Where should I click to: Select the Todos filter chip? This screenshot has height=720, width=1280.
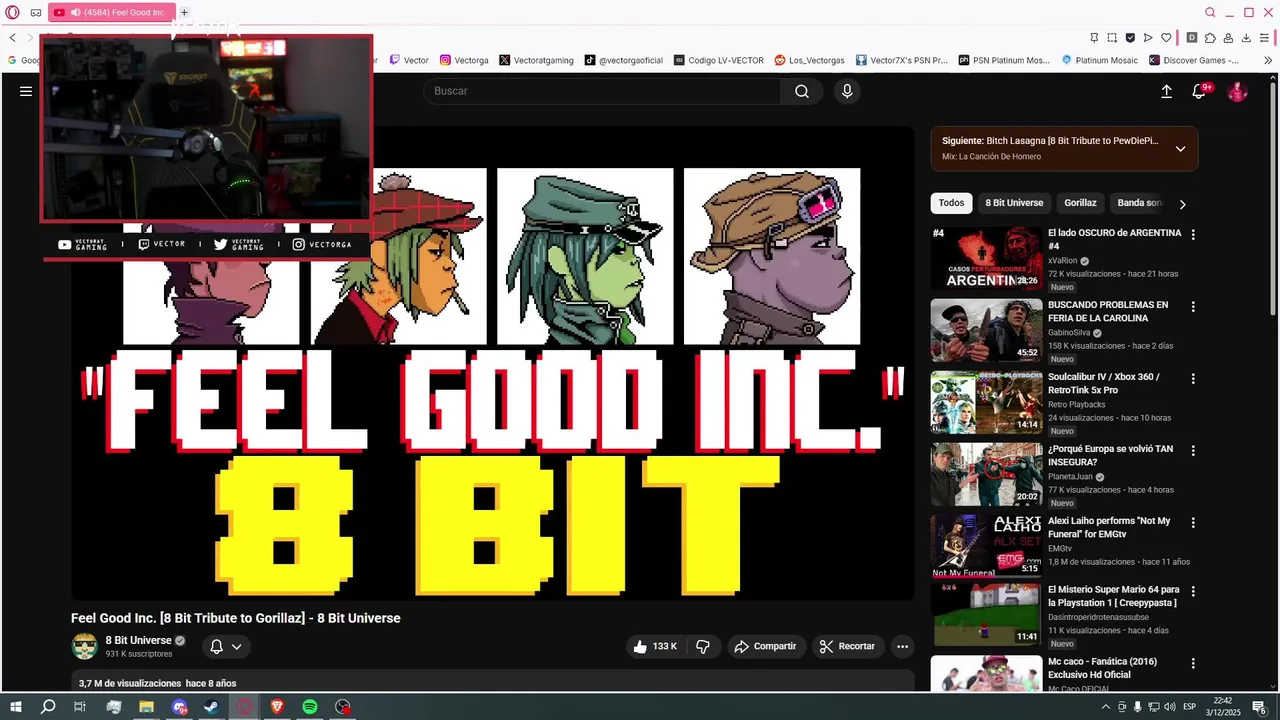tap(951, 203)
